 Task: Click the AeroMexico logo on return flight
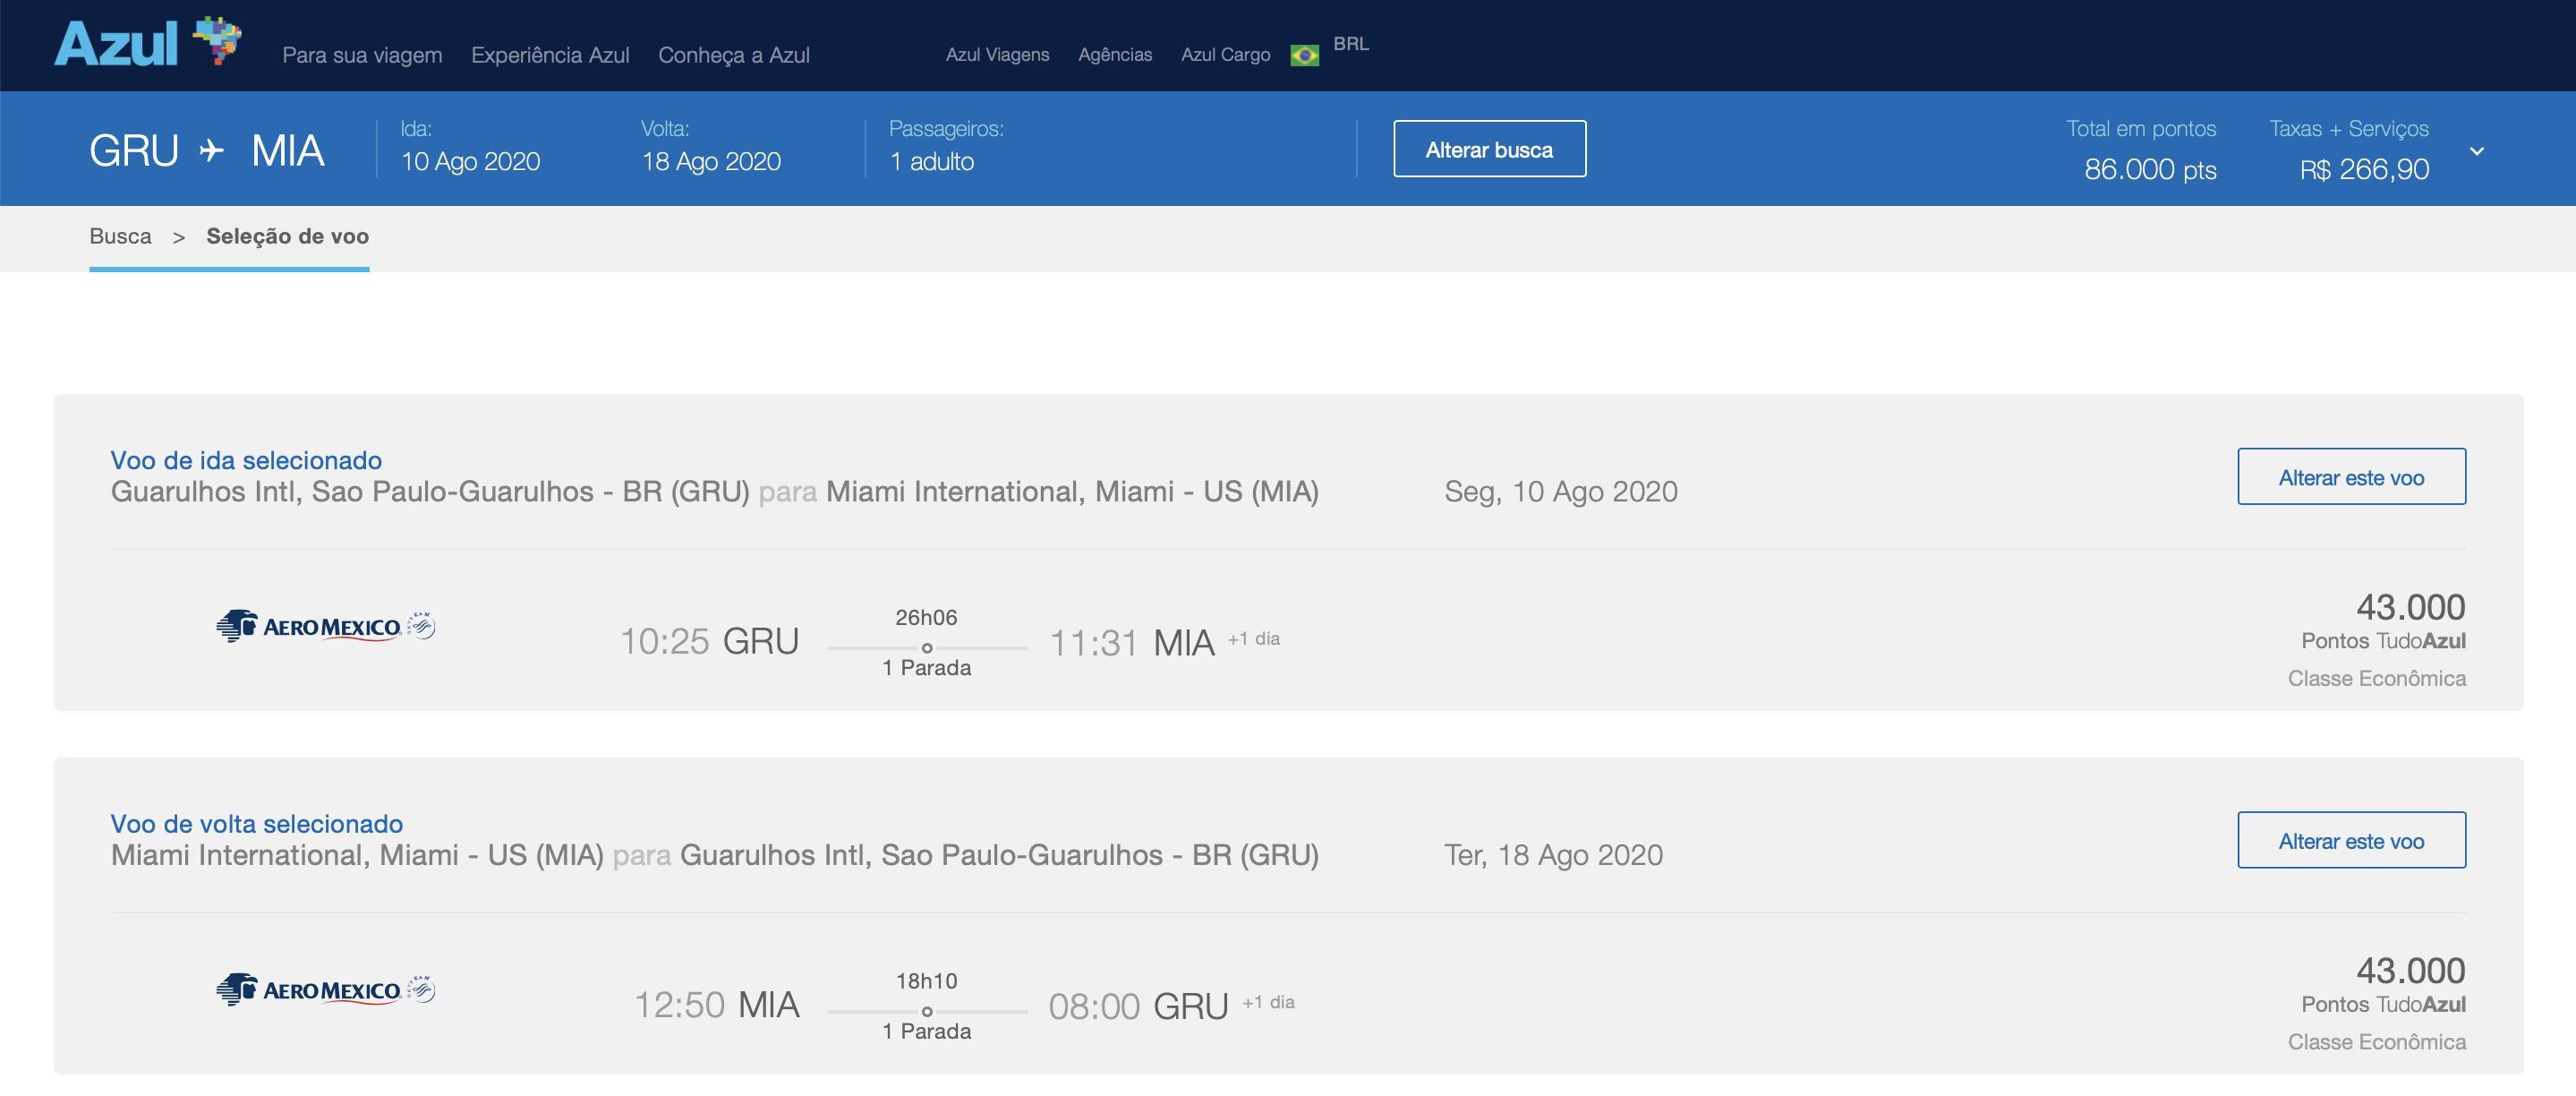[326, 990]
